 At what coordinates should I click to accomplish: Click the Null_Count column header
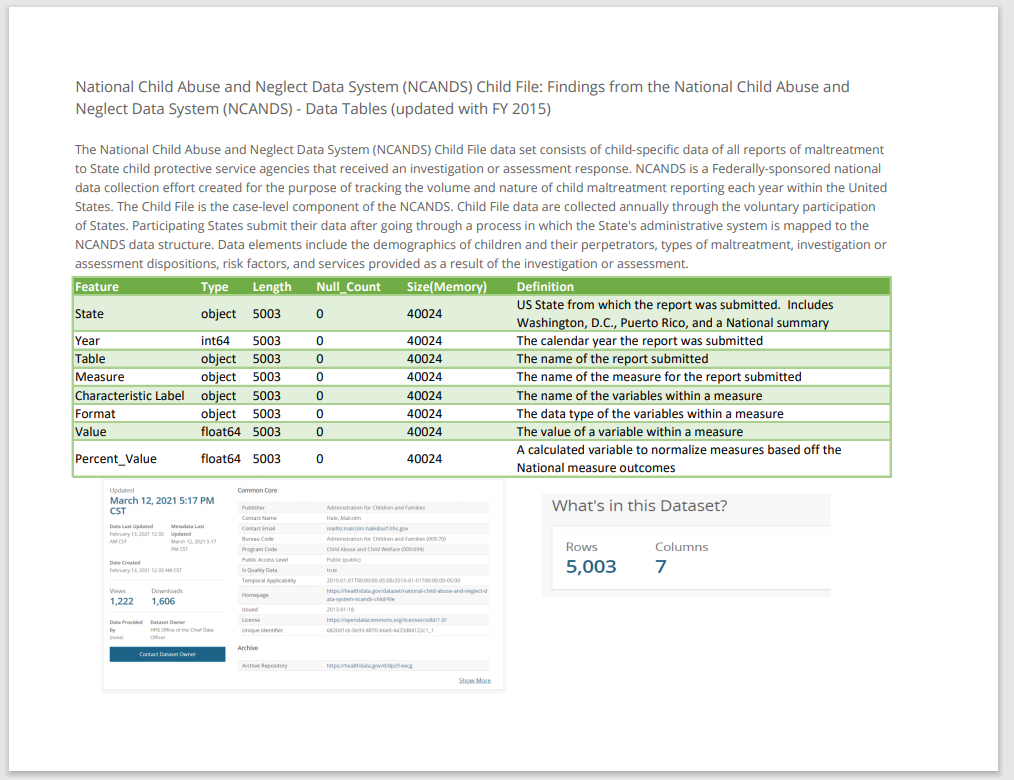coord(349,287)
